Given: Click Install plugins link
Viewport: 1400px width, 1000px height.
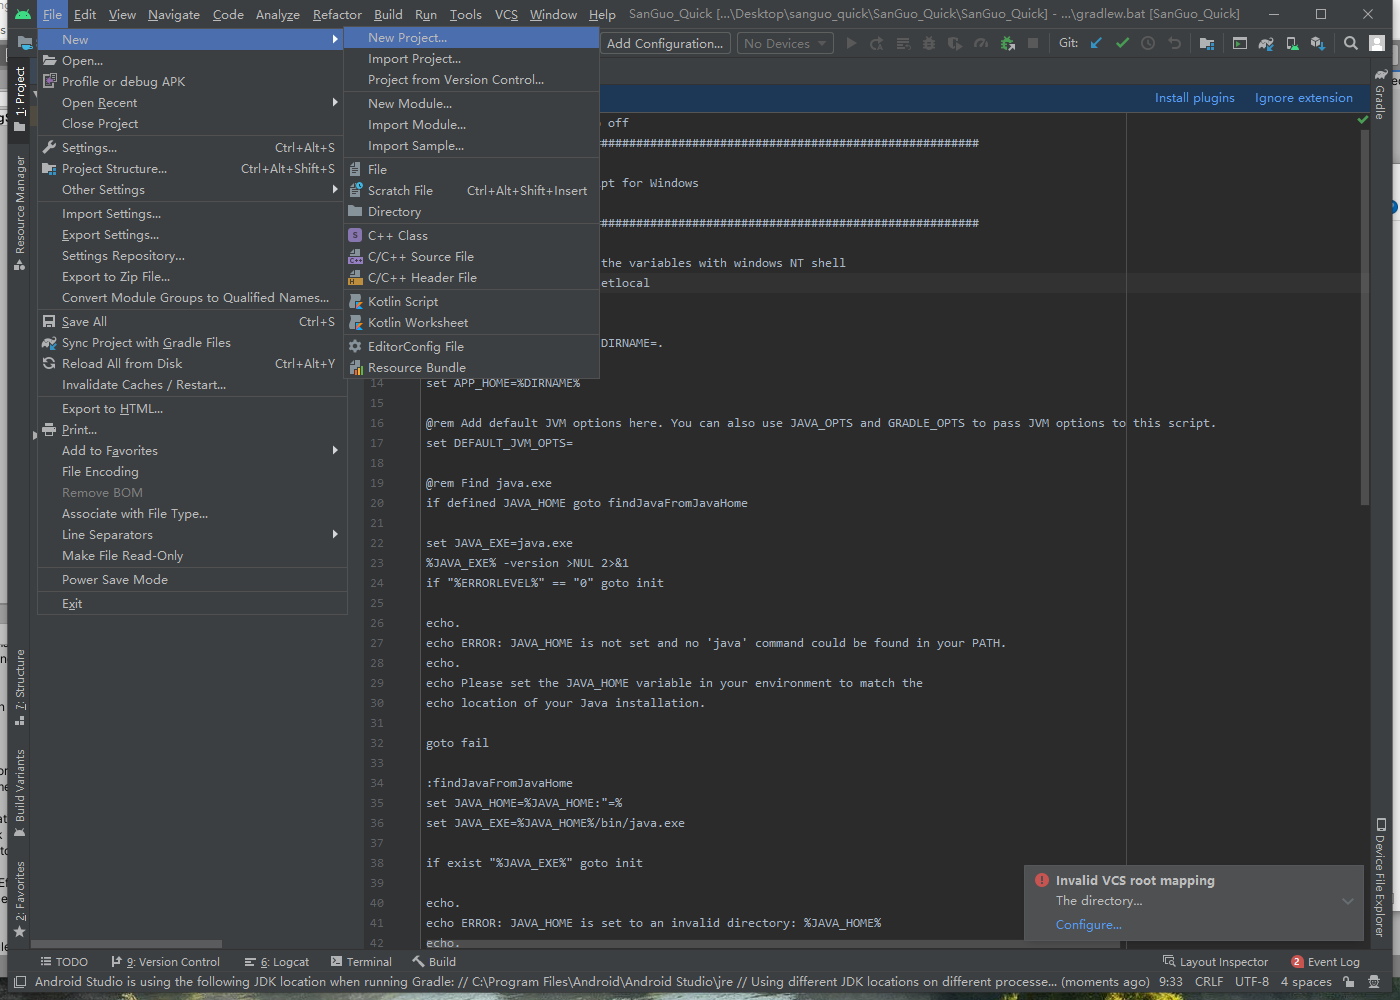Looking at the screenshot, I should (1194, 98).
